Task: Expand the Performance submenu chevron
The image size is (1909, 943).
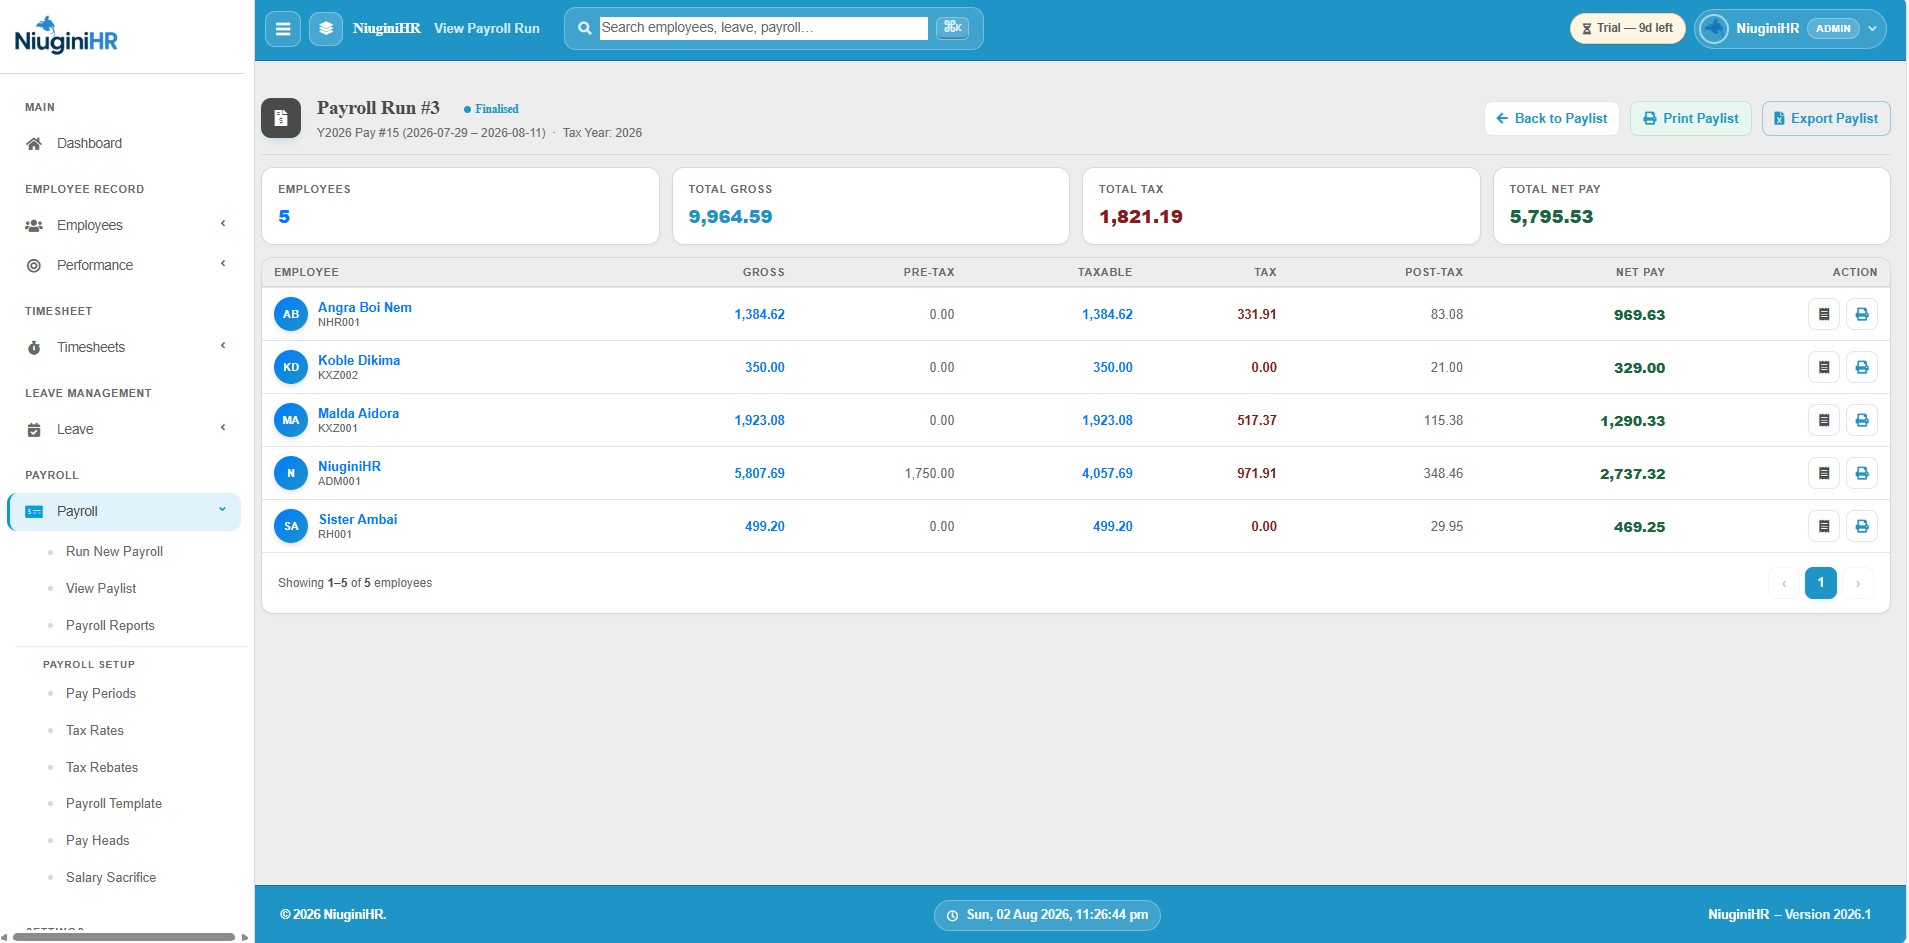Action: [x=223, y=264]
